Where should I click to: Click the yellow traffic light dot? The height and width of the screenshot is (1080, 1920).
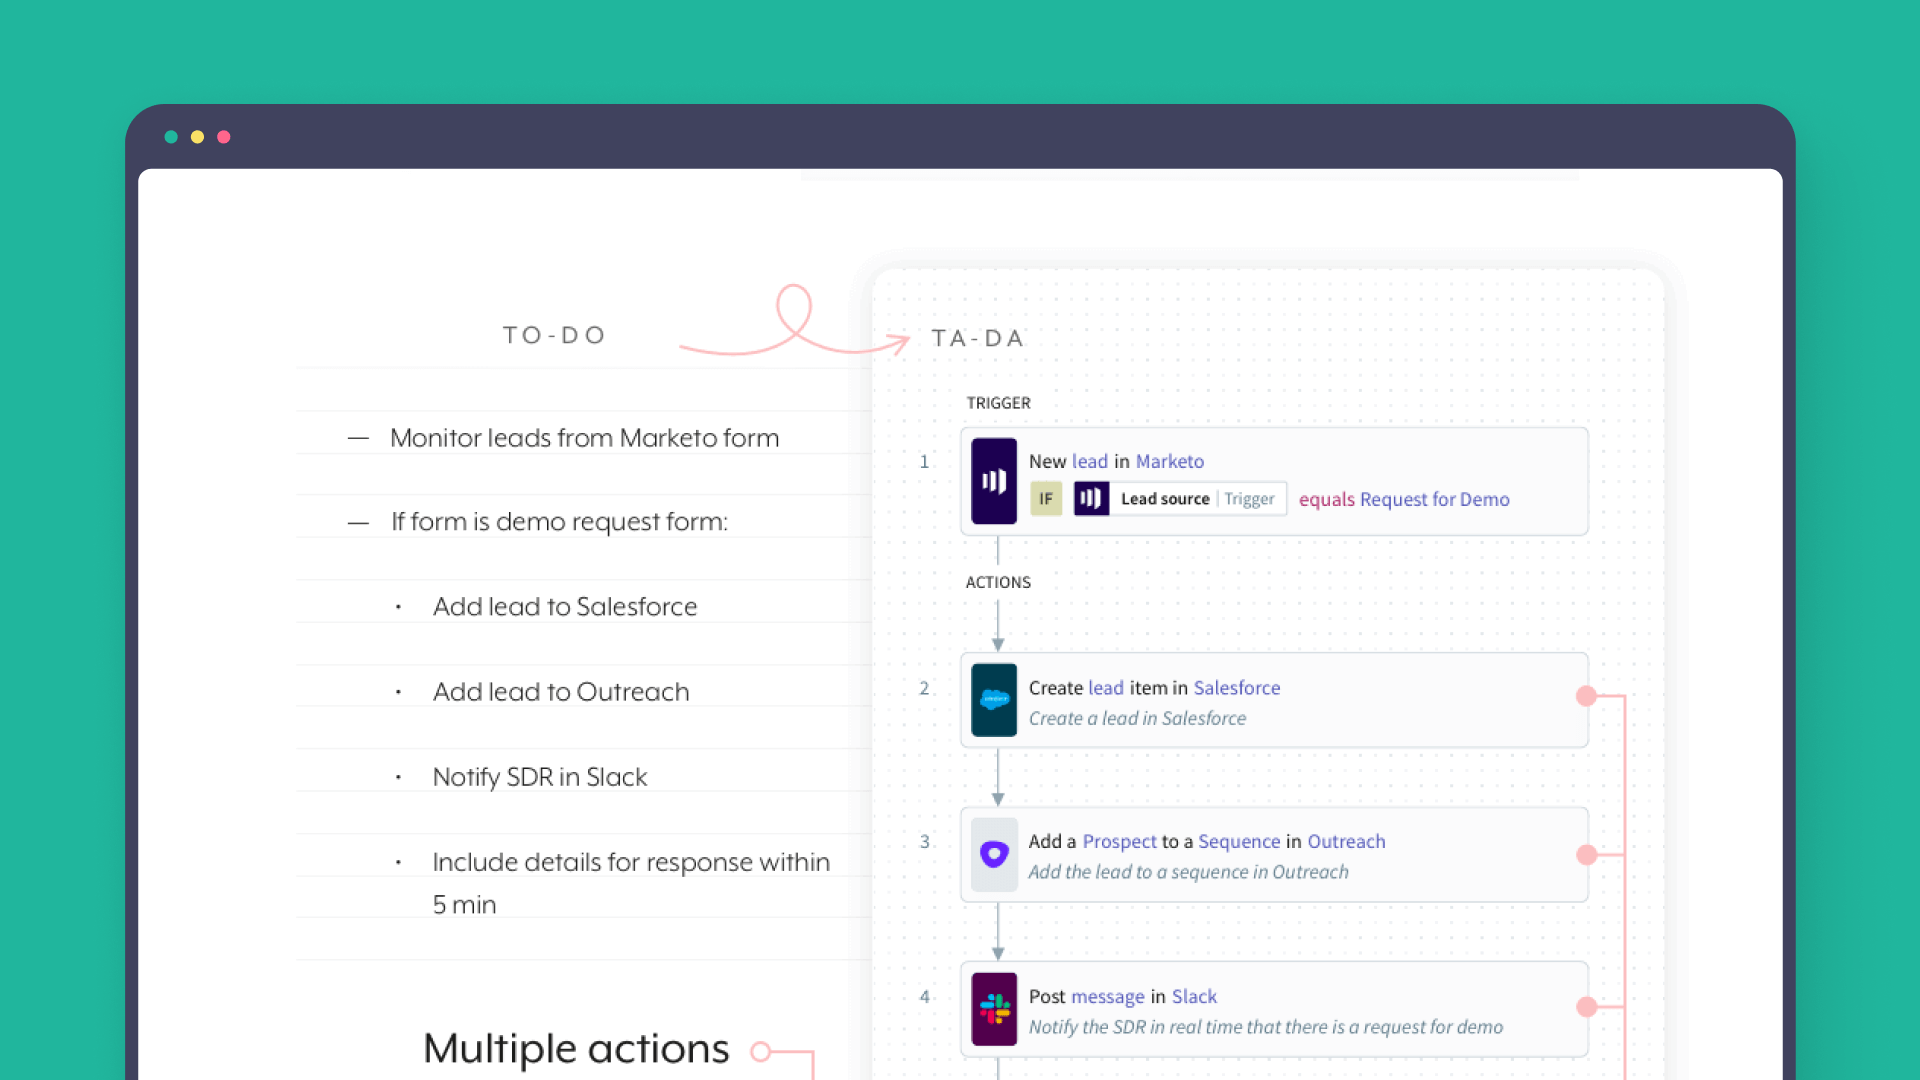197,137
